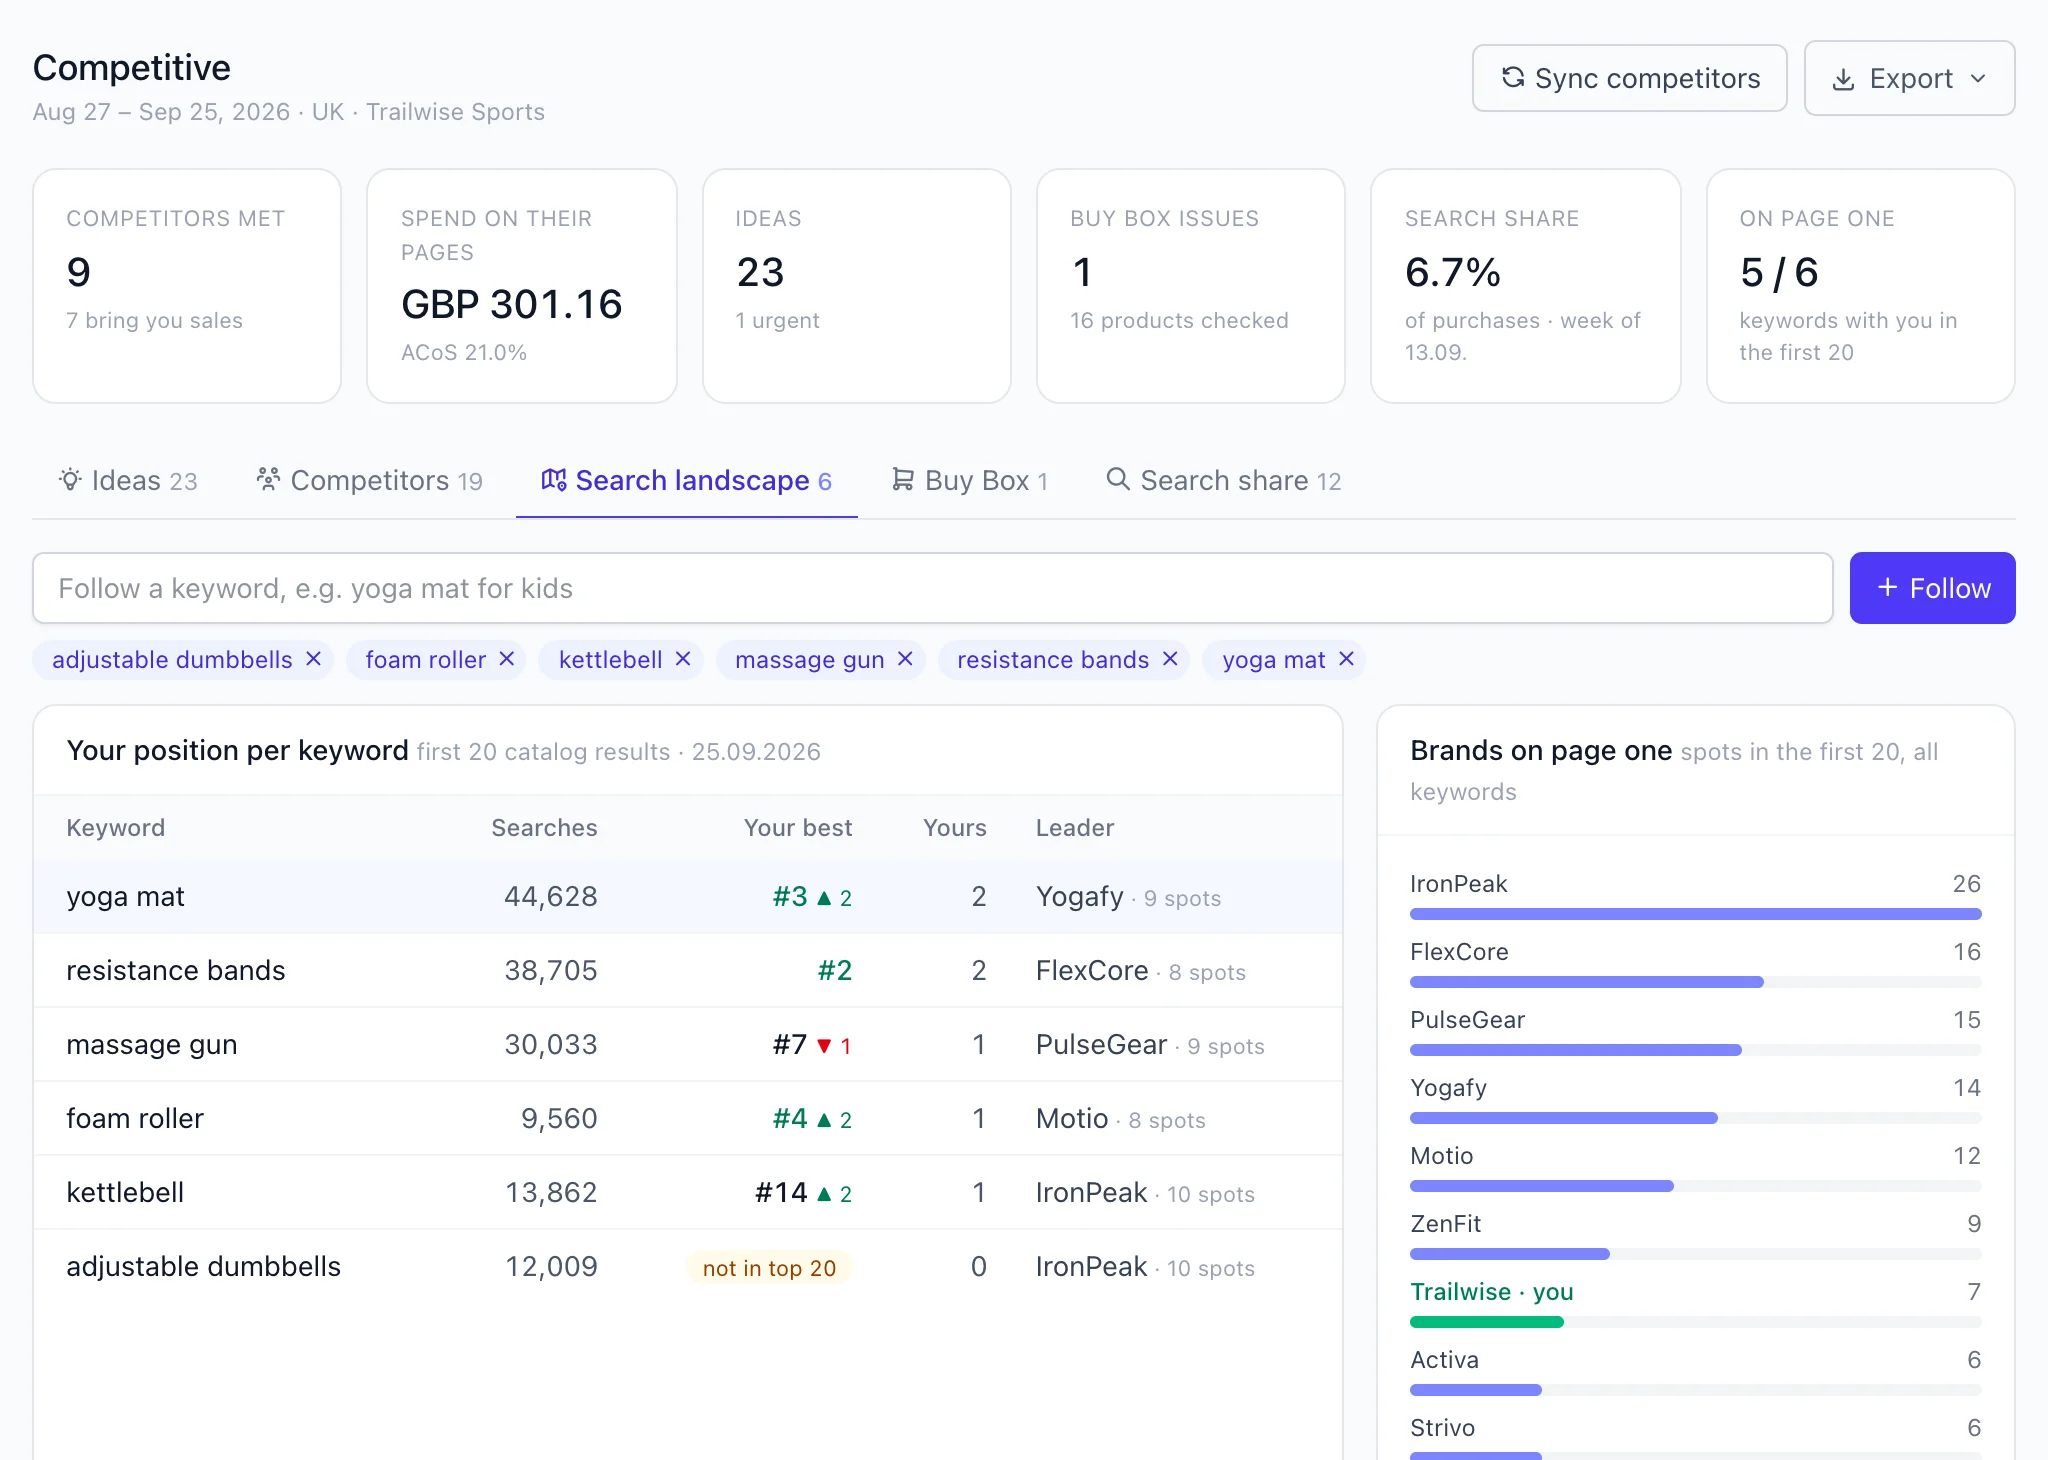Viewport: 2048px width, 1460px height.
Task: Remove the resistance bands keyword chip
Action: (x=1170, y=659)
